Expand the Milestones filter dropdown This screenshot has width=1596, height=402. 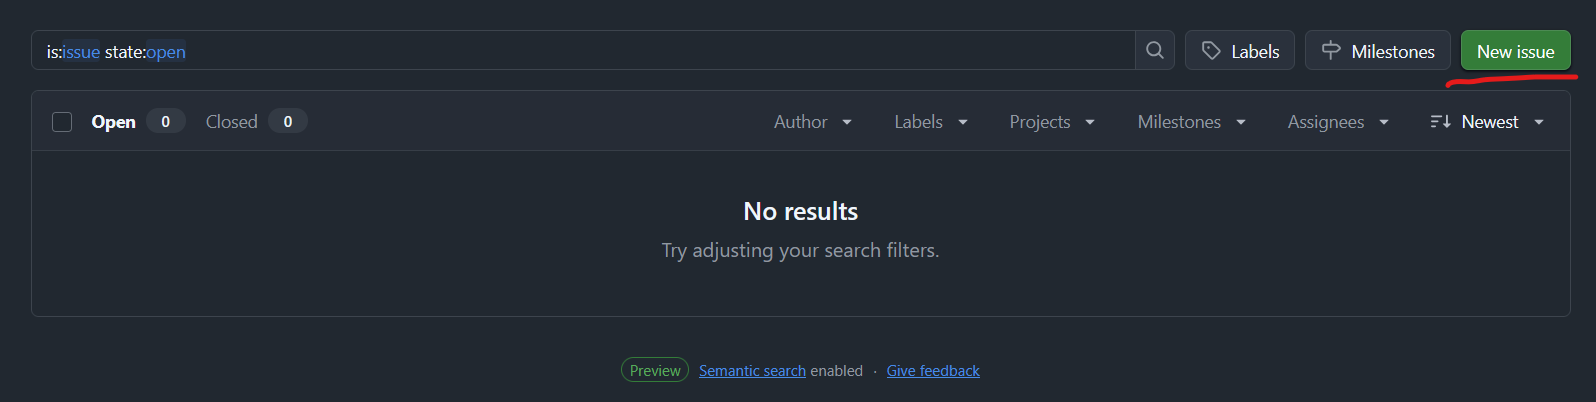click(1191, 122)
